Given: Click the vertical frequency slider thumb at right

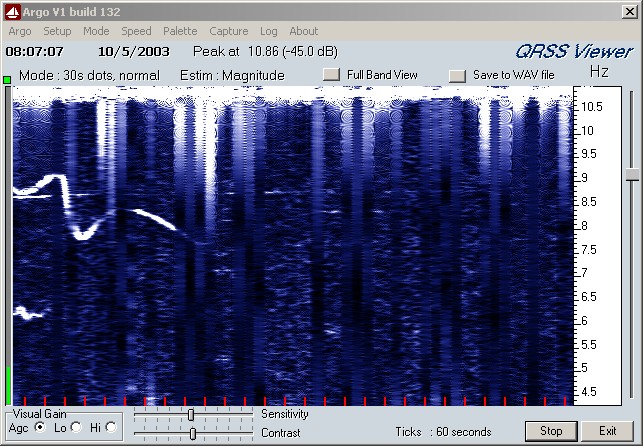Looking at the screenshot, I should point(632,175).
